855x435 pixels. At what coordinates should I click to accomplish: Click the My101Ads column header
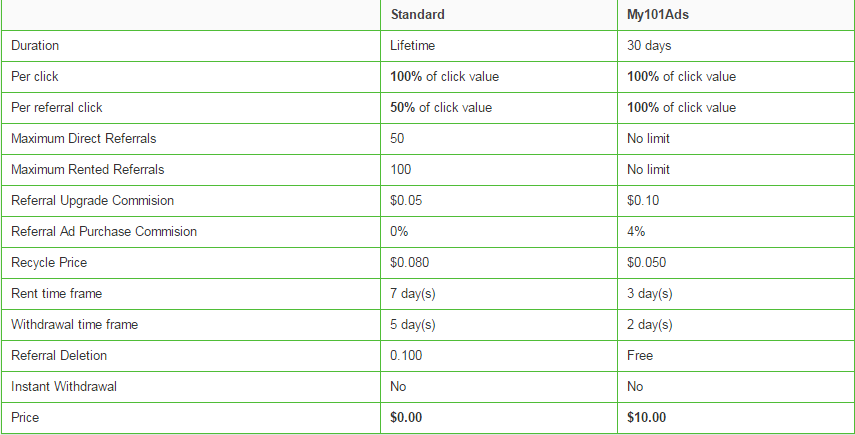click(658, 15)
